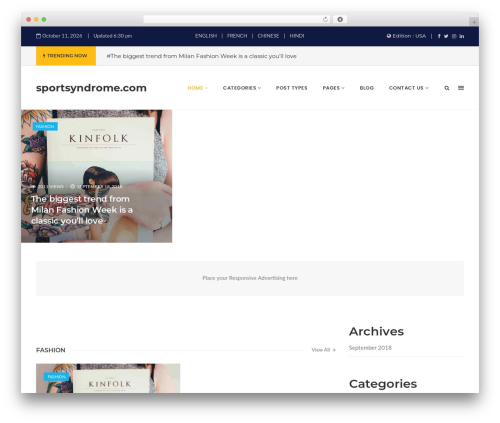Click Fashion tag on lower thumbnail
This screenshot has height=423, width=500.
[x=56, y=377]
